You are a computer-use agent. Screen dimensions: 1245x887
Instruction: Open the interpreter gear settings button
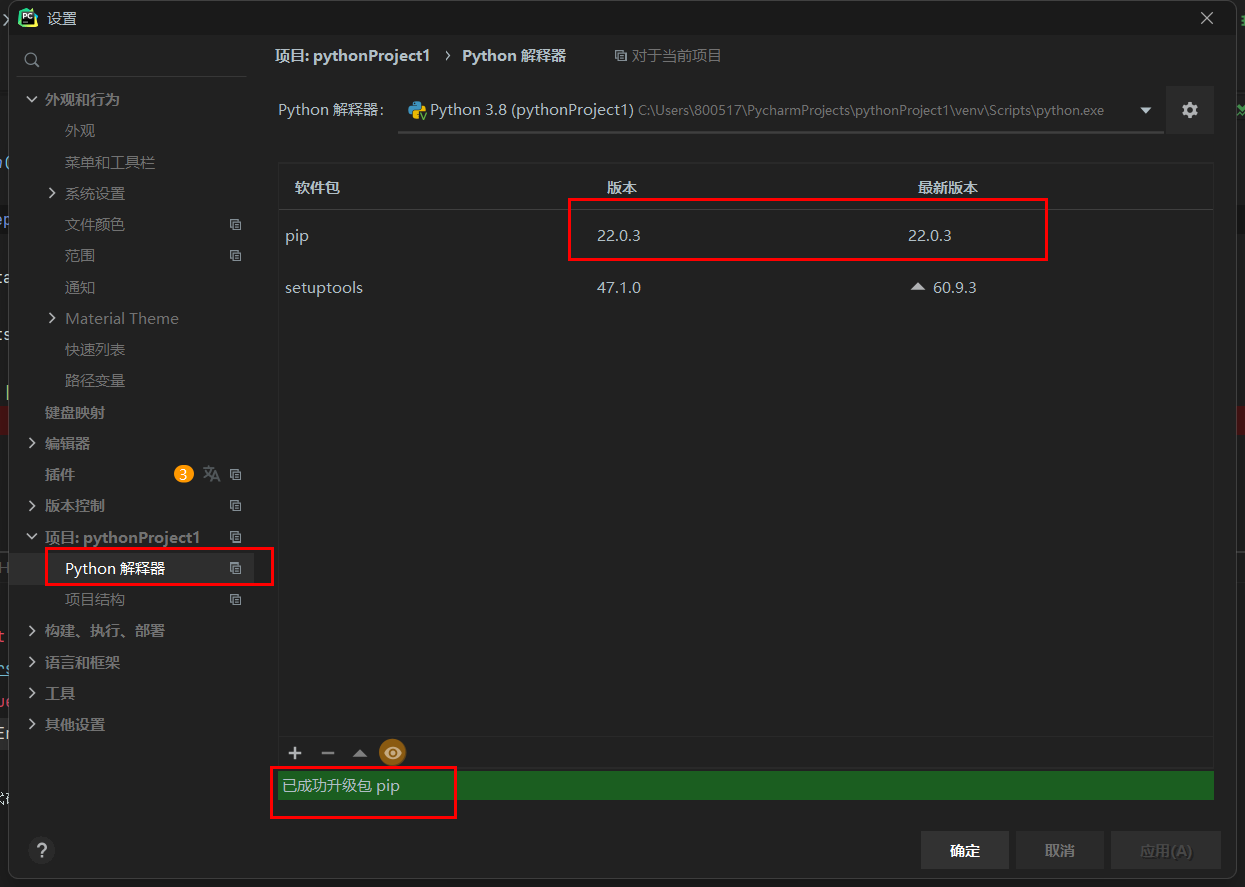coord(1189,110)
